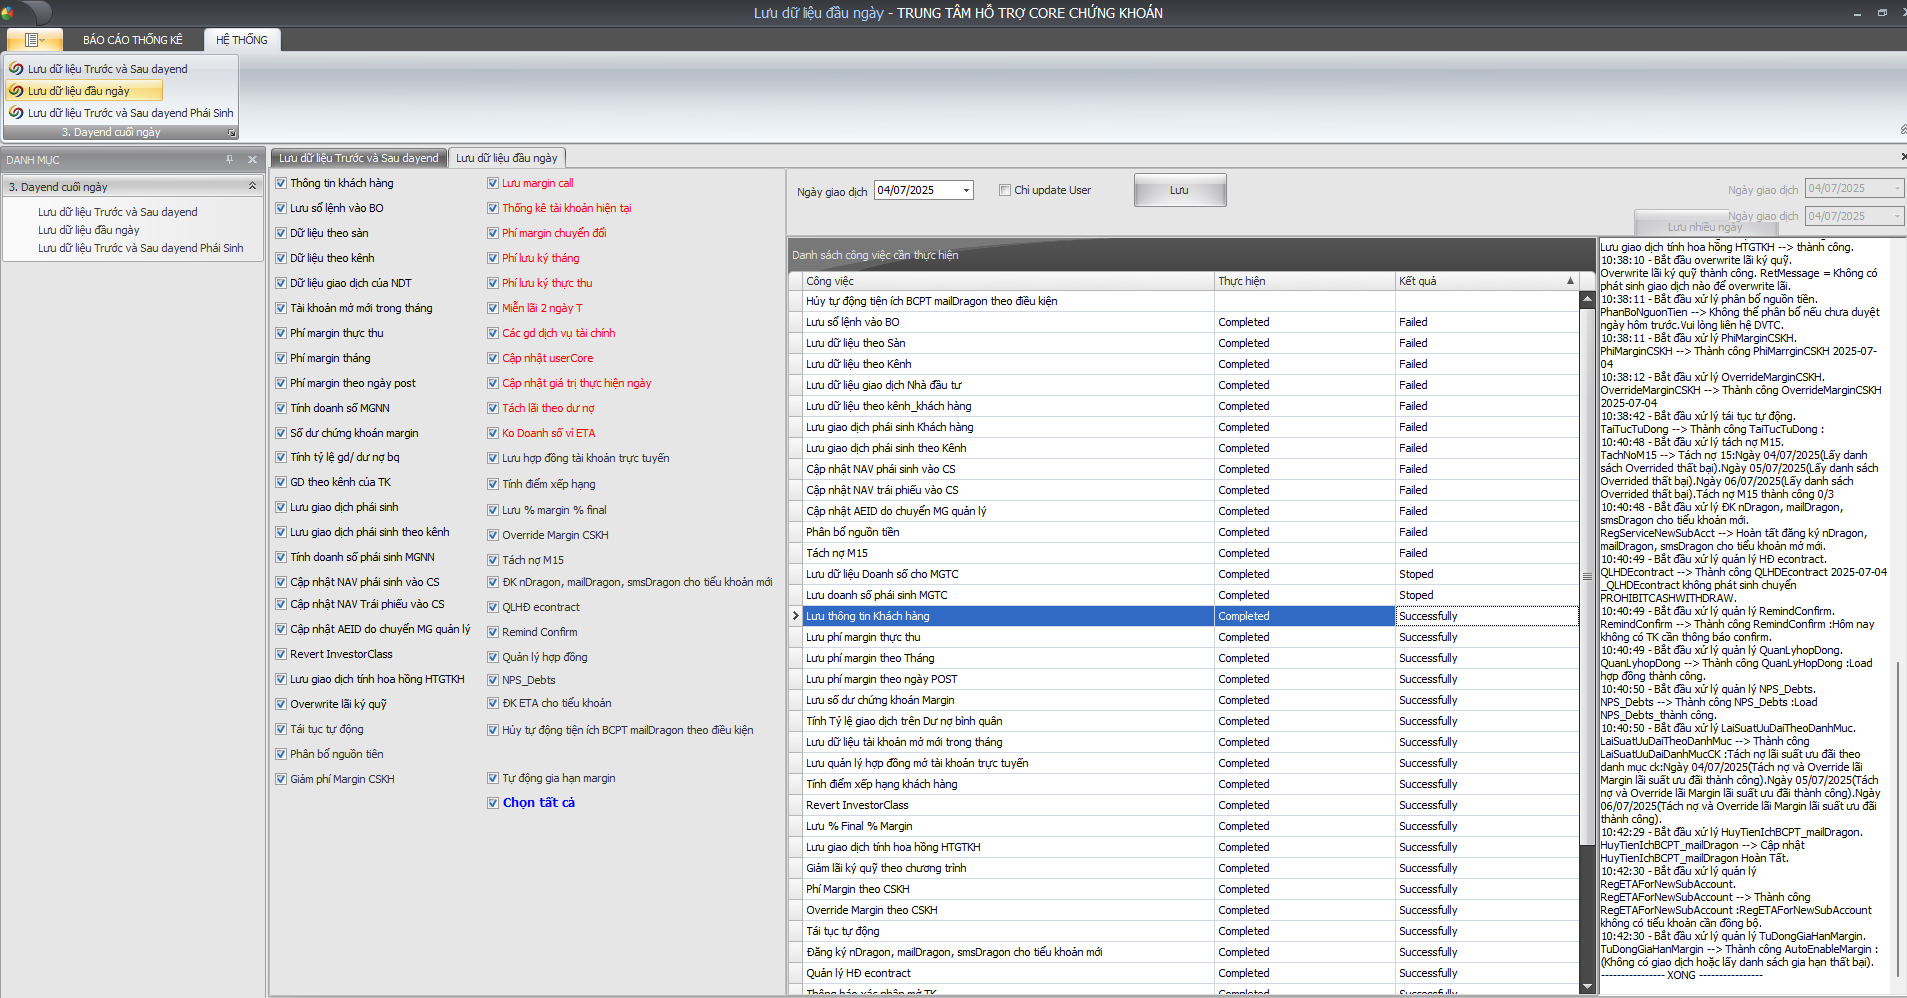
Task: Restore down the application window
Action: tap(1882, 13)
